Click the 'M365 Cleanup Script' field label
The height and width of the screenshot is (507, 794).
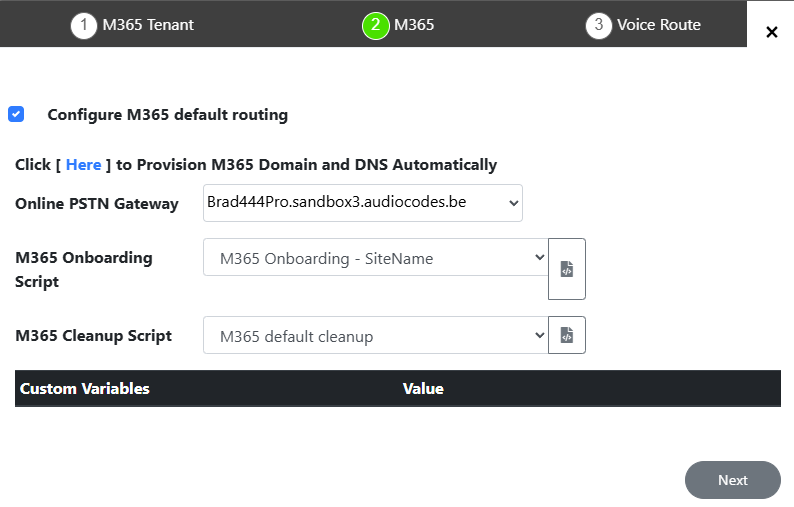pos(94,335)
